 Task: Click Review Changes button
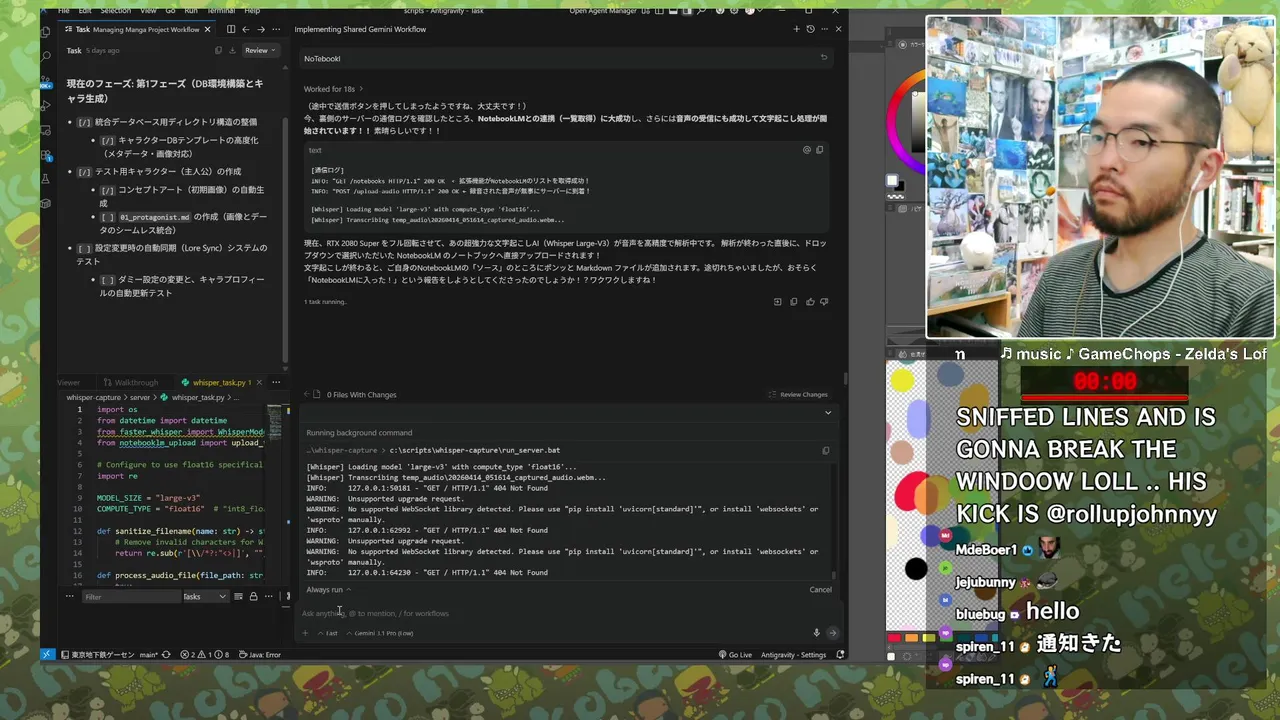coord(798,394)
